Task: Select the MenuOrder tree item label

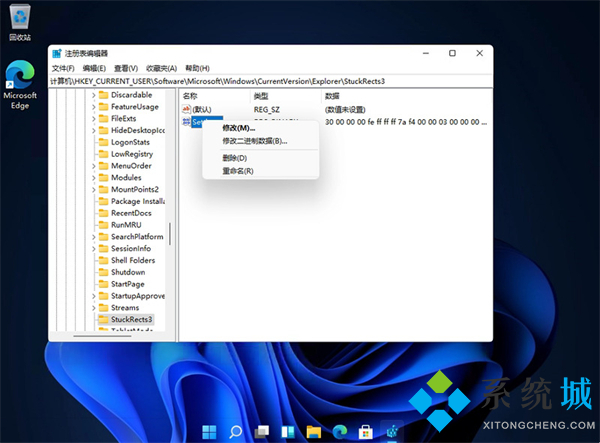Action: coord(131,166)
